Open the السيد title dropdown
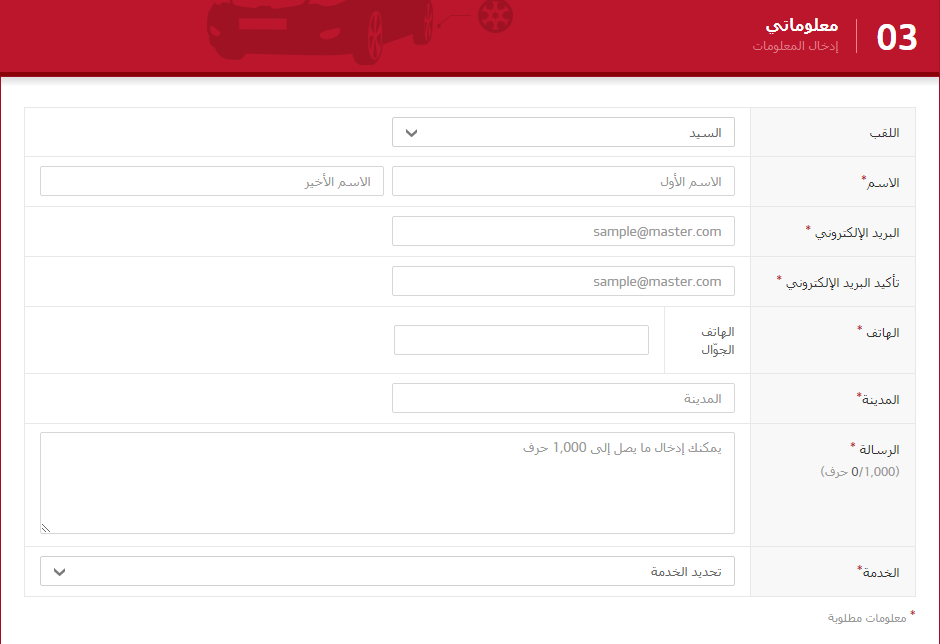Screen dimensions: 940x644 [x=563, y=131]
